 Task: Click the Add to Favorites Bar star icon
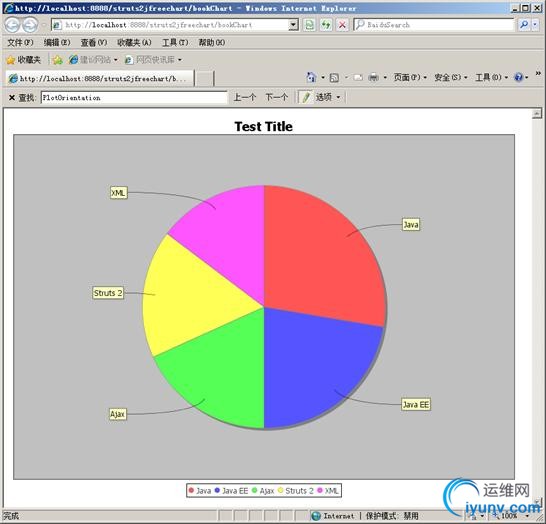coord(57,60)
